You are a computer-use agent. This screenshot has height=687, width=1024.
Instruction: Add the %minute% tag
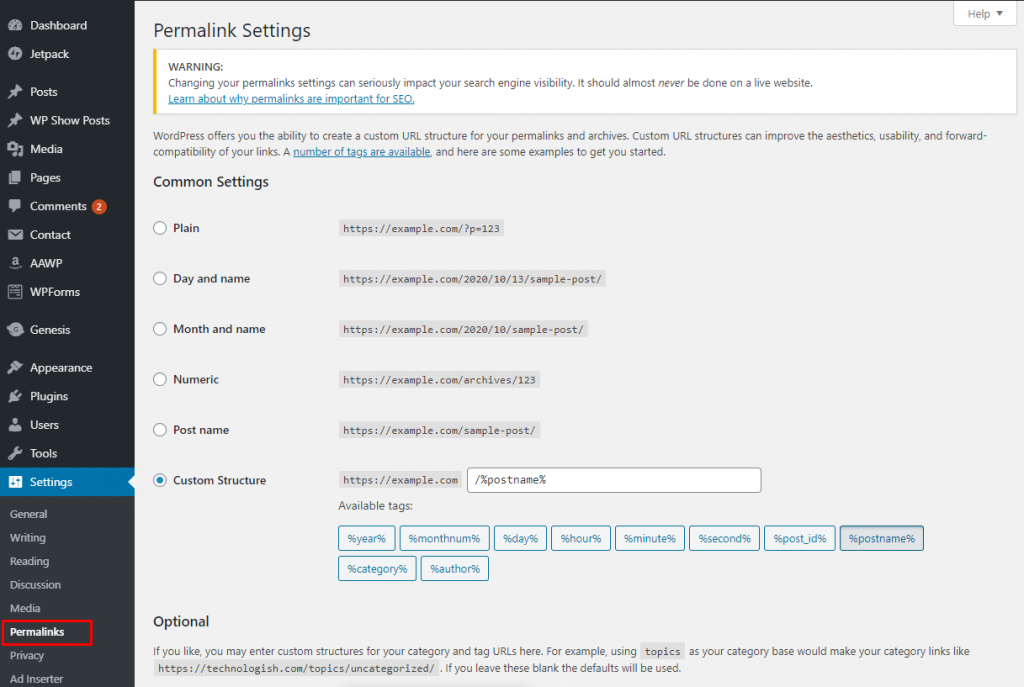click(x=650, y=539)
